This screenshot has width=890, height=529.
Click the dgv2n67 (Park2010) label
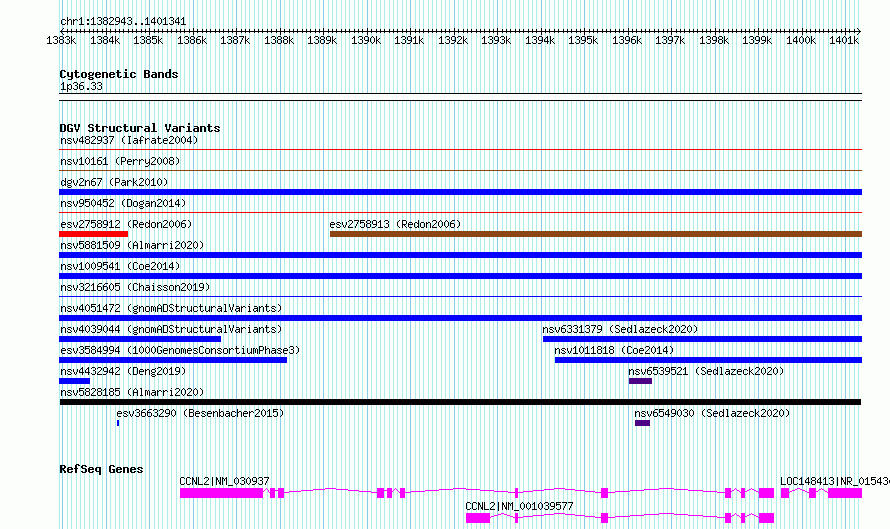(x=114, y=182)
